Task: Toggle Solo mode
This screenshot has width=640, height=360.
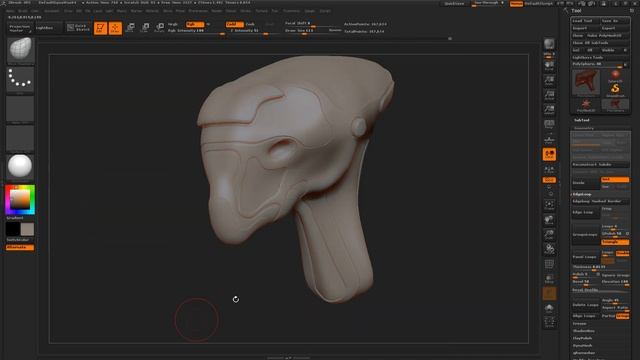Action: pyautogui.click(x=549, y=309)
